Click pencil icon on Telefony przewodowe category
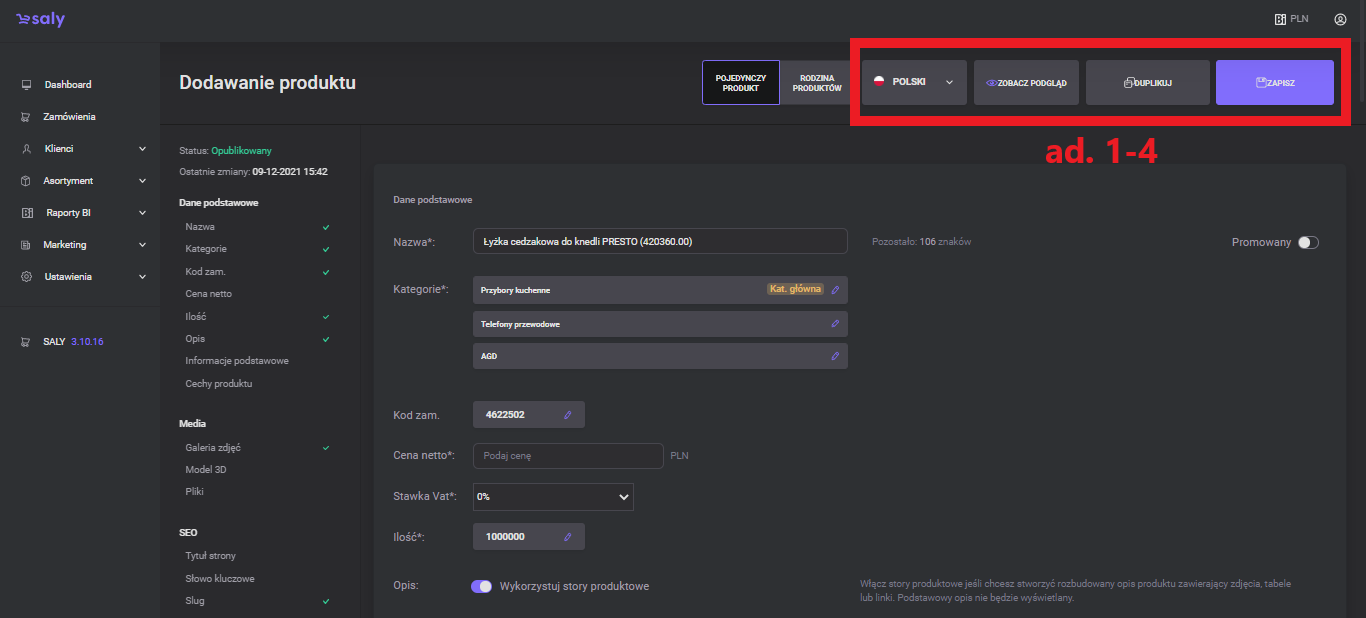Image resolution: width=1366 pixels, height=618 pixels. [x=835, y=324]
